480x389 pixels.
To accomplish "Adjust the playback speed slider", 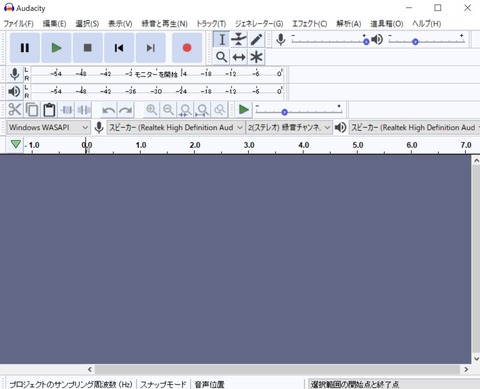I will pyautogui.click(x=299, y=110).
